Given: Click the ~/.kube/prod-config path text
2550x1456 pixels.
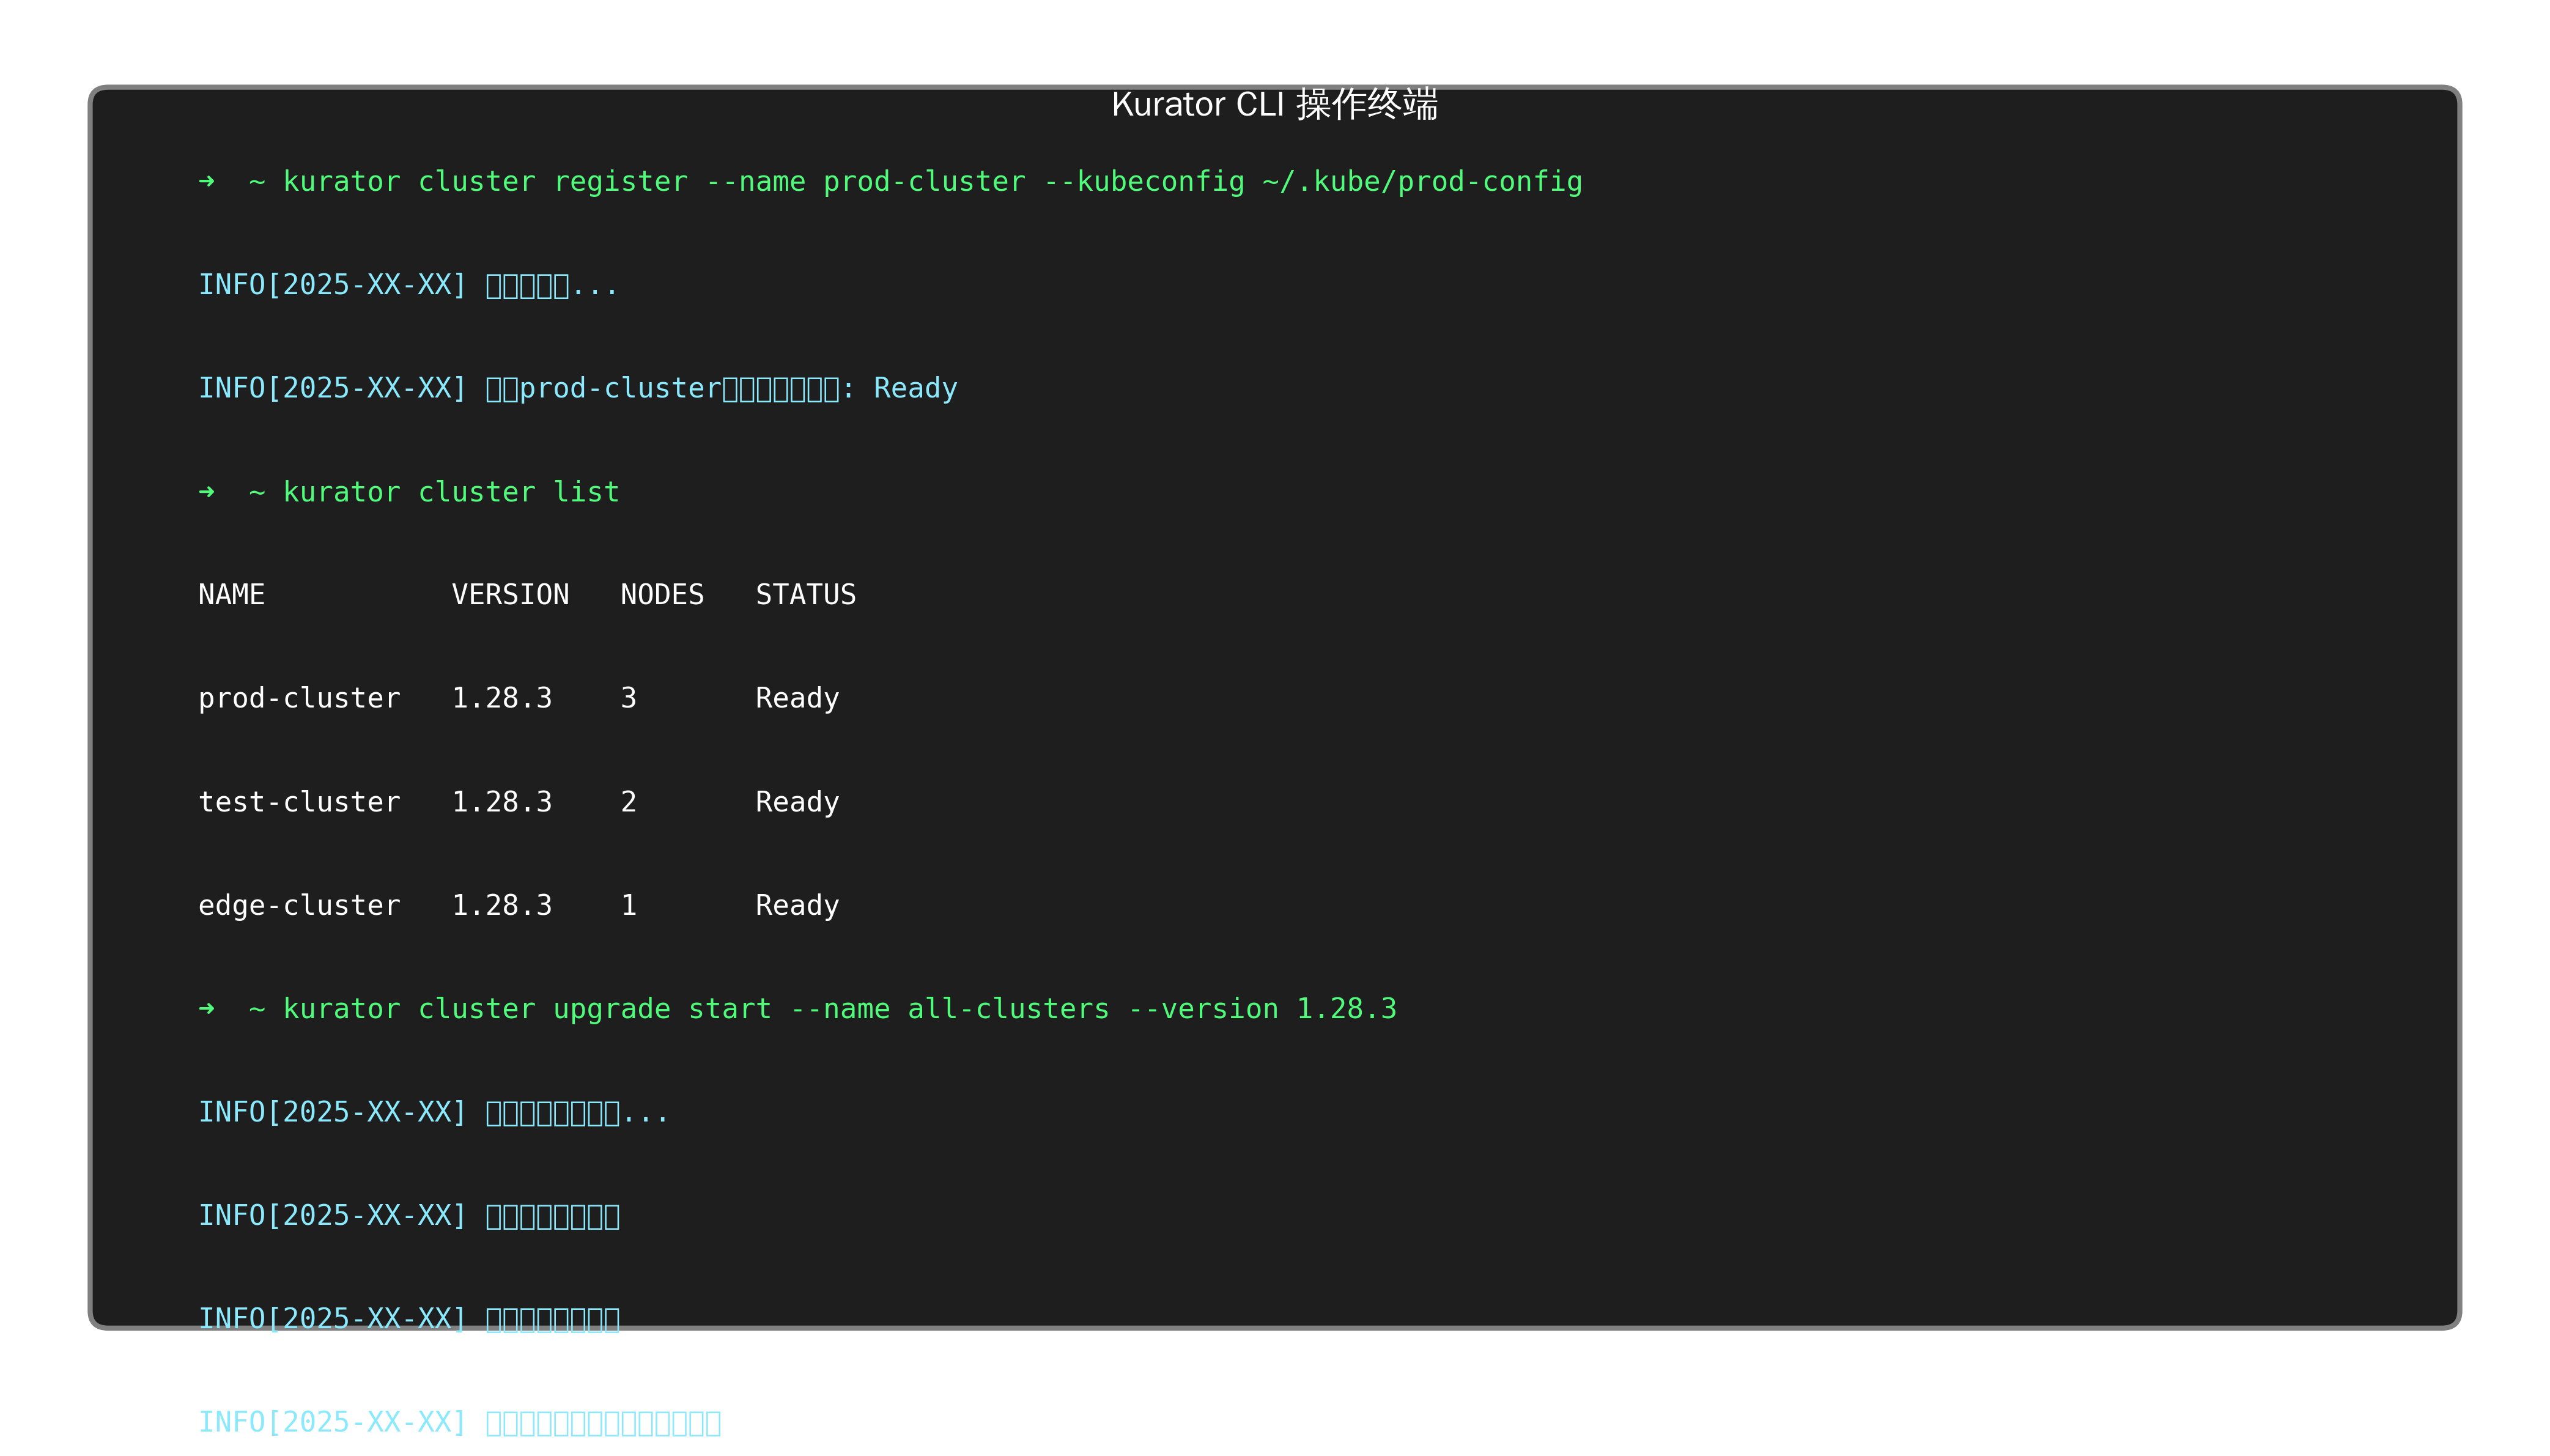Looking at the screenshot, I should point(1421,182).
